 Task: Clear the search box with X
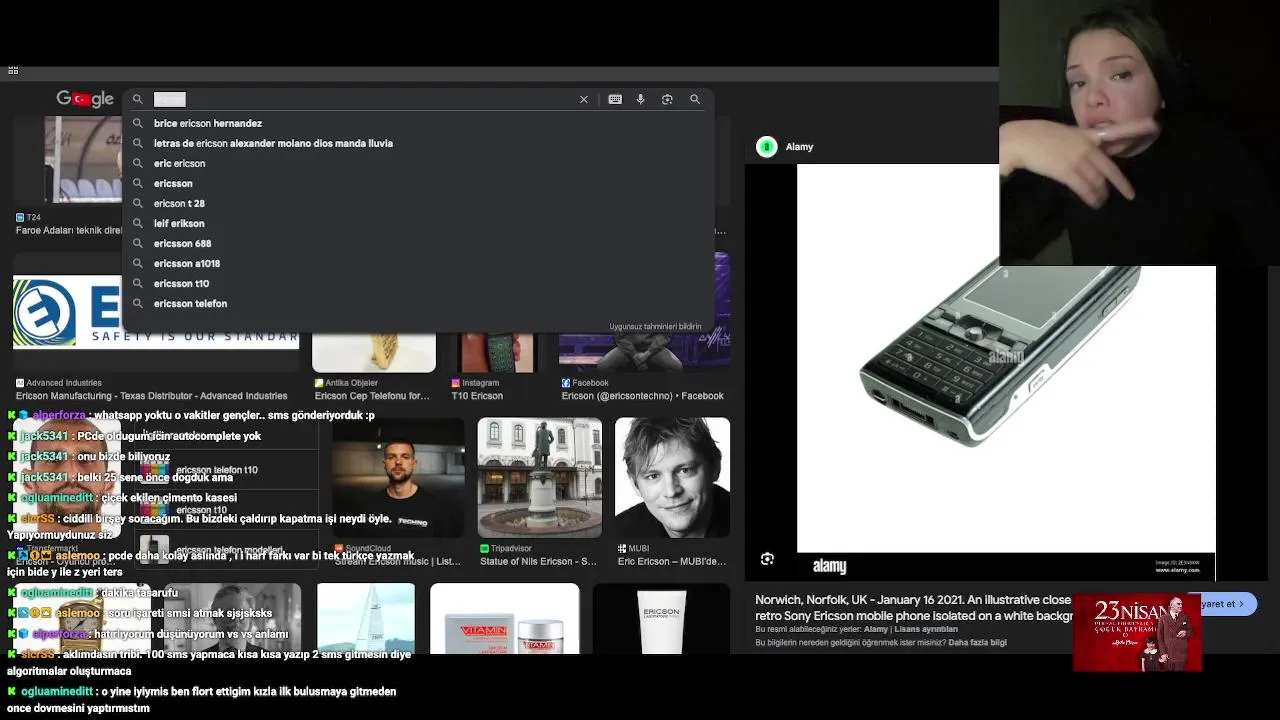(x=584, y=99)
